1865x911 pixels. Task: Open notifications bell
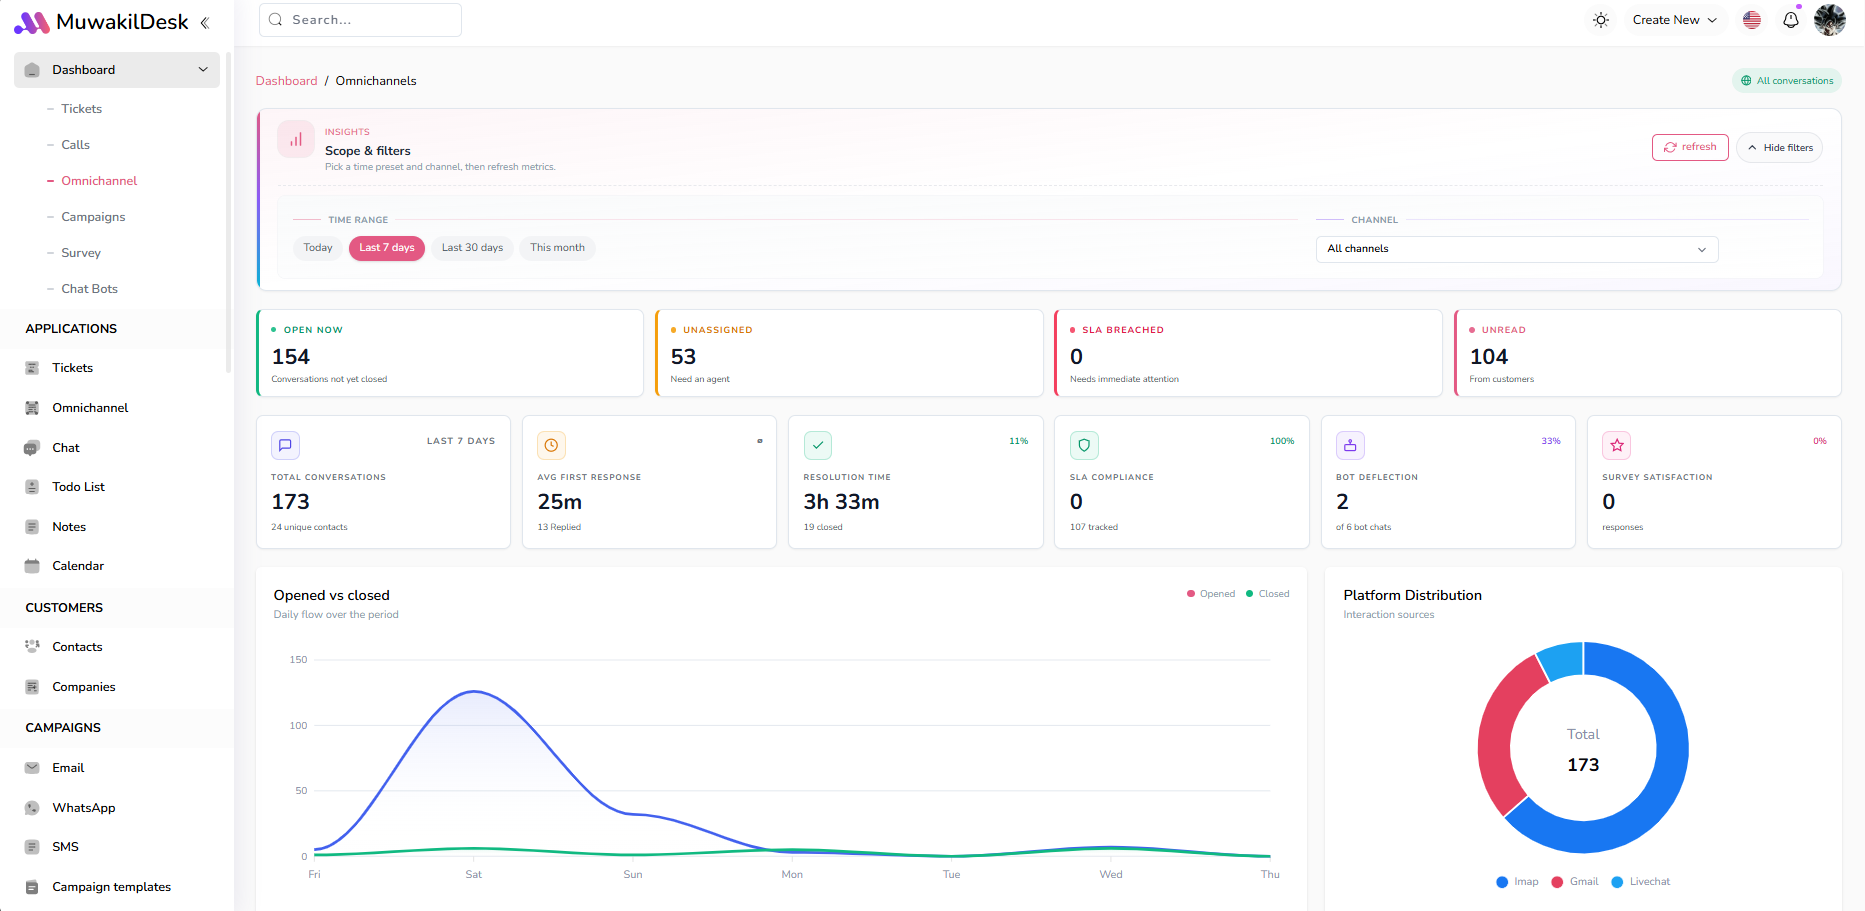coord(1791,20)
